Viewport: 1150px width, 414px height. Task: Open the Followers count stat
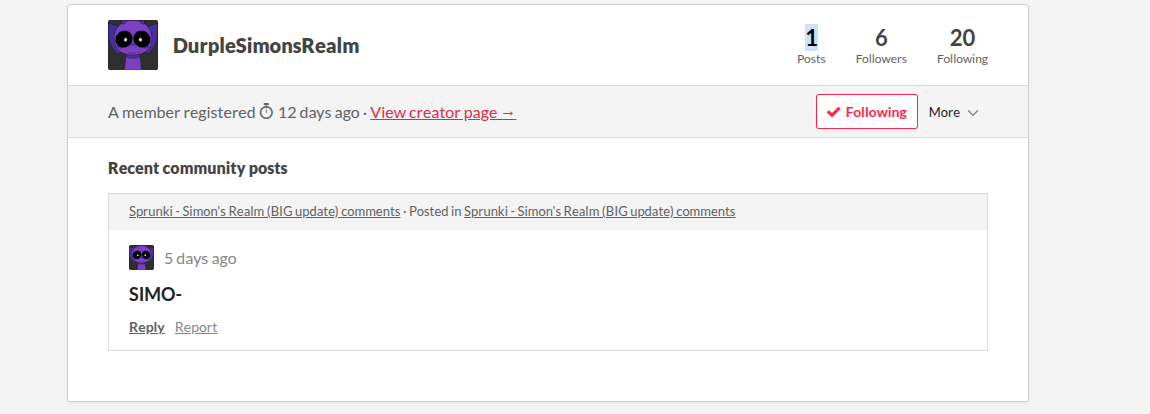(x=881, y=46)
